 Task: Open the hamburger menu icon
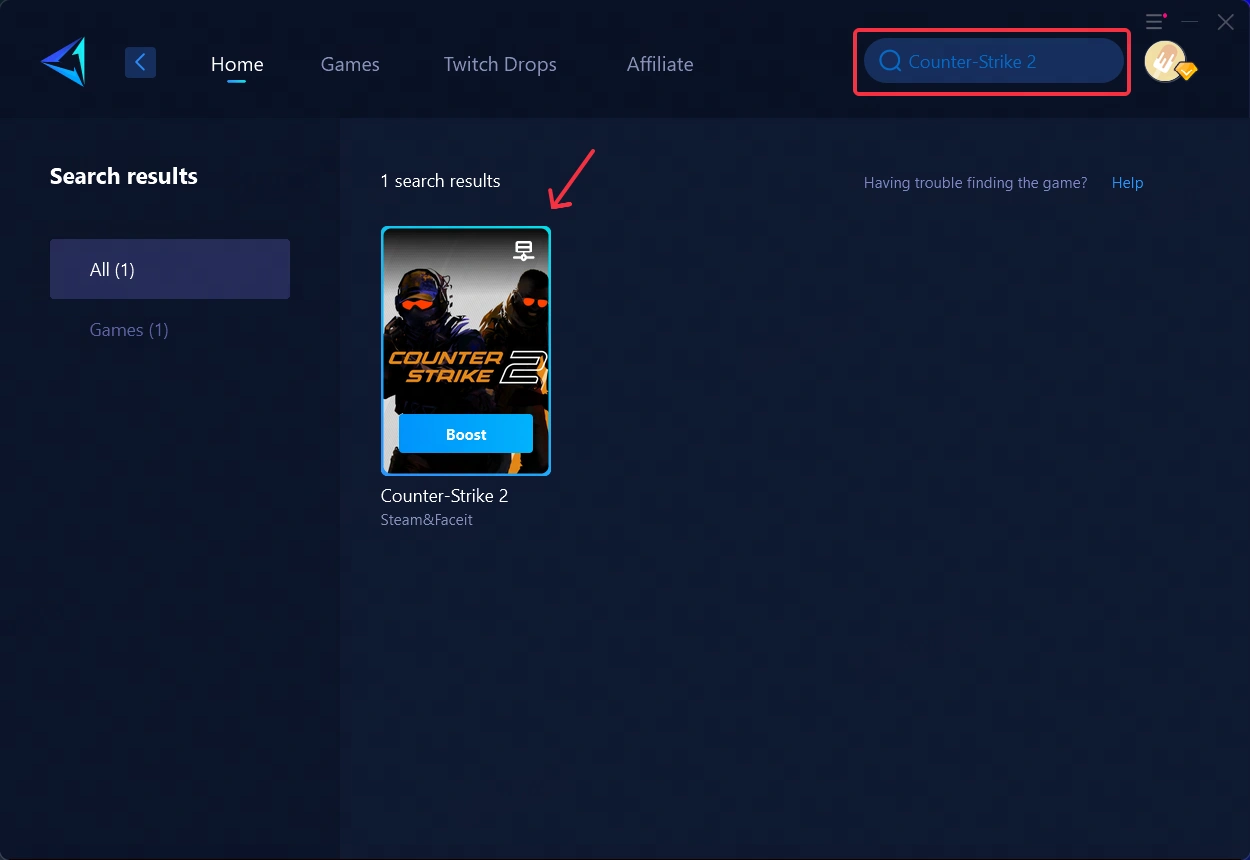pos(1155,22)
